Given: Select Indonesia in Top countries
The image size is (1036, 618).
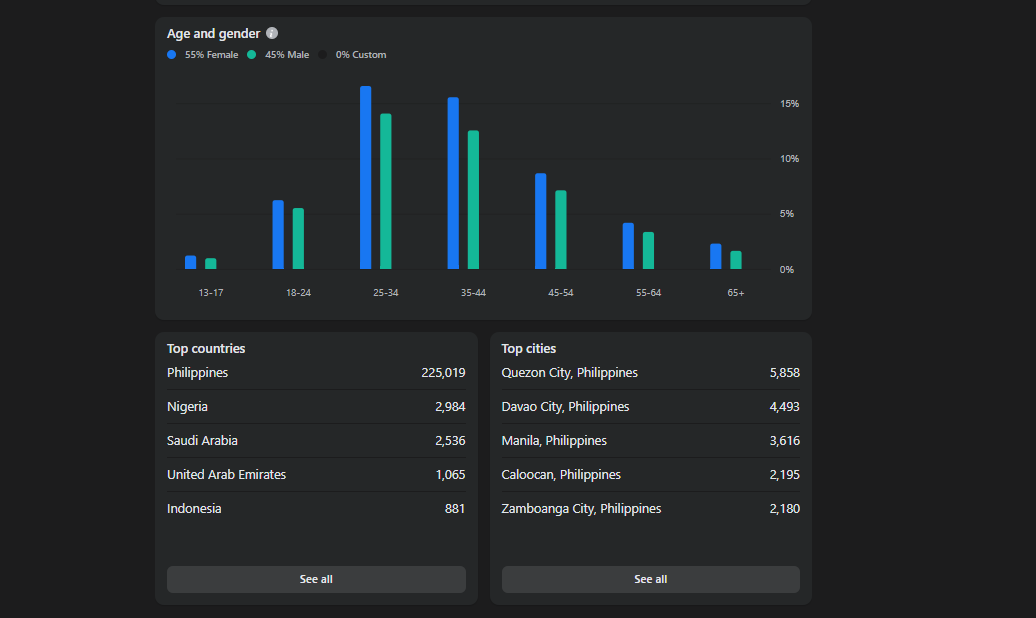Looking at the screenshot, I should point(316,508).
